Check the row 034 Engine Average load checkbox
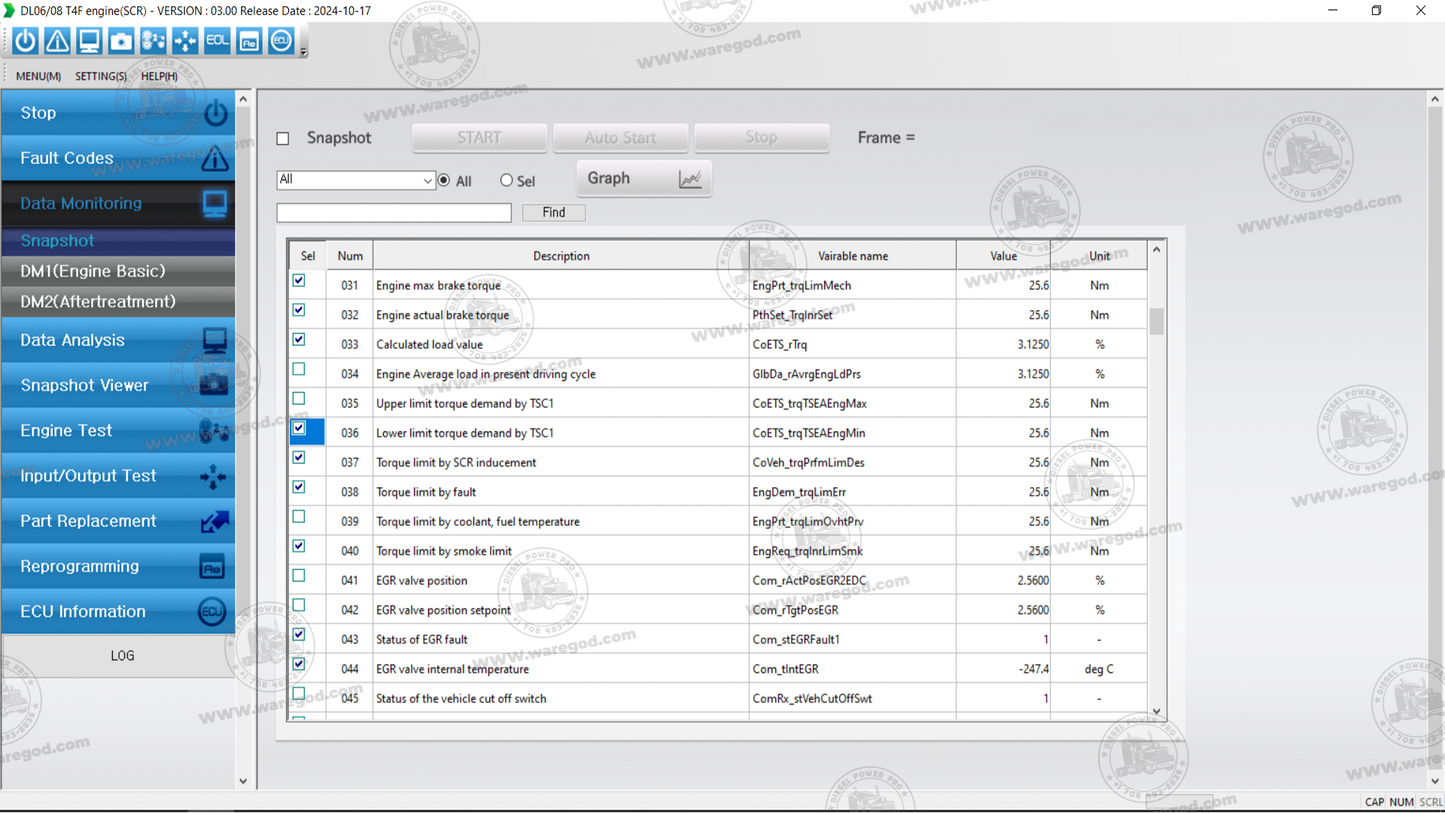 click(x=299, y=370)
